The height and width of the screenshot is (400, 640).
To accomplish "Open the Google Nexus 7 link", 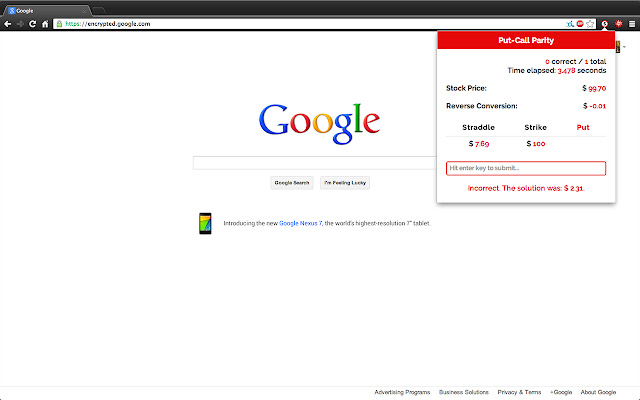I will (x=300, y=223).
